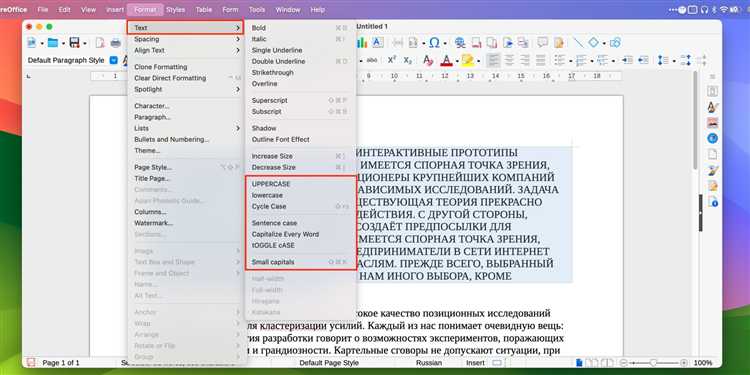Expand the Spacing submenu
The width and height of the screenshot is (750, 375).
pos(187,39)
